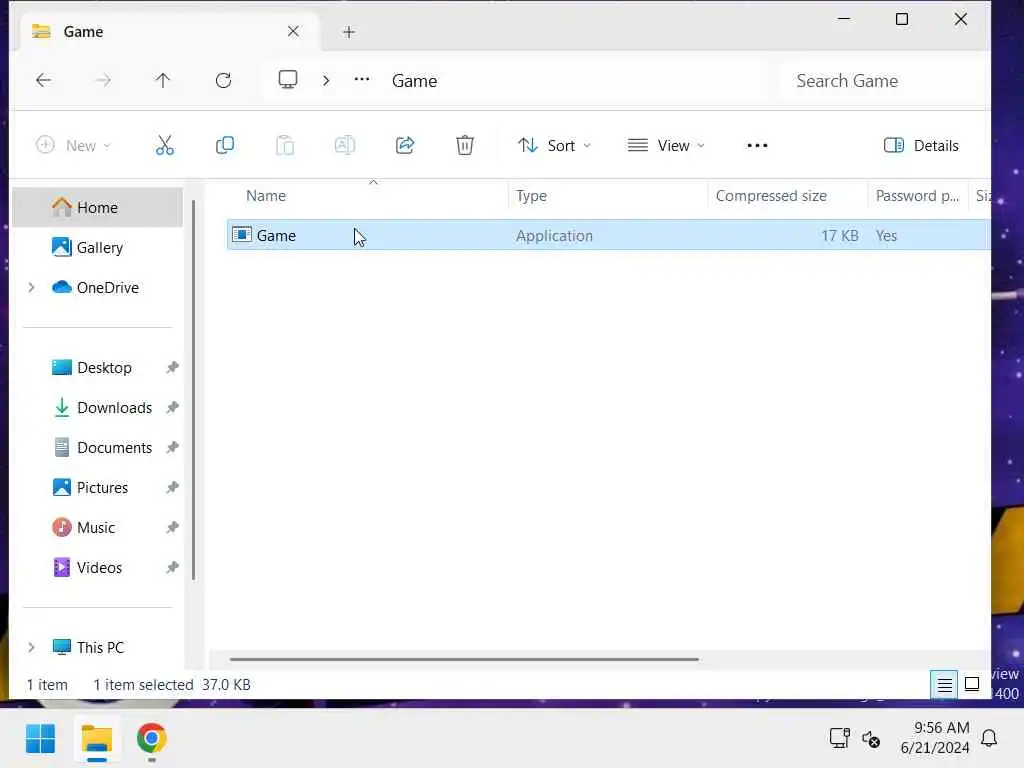Open the Sort dropdown menu
This screenshot has width=1024, height=768.
[554, 145]
